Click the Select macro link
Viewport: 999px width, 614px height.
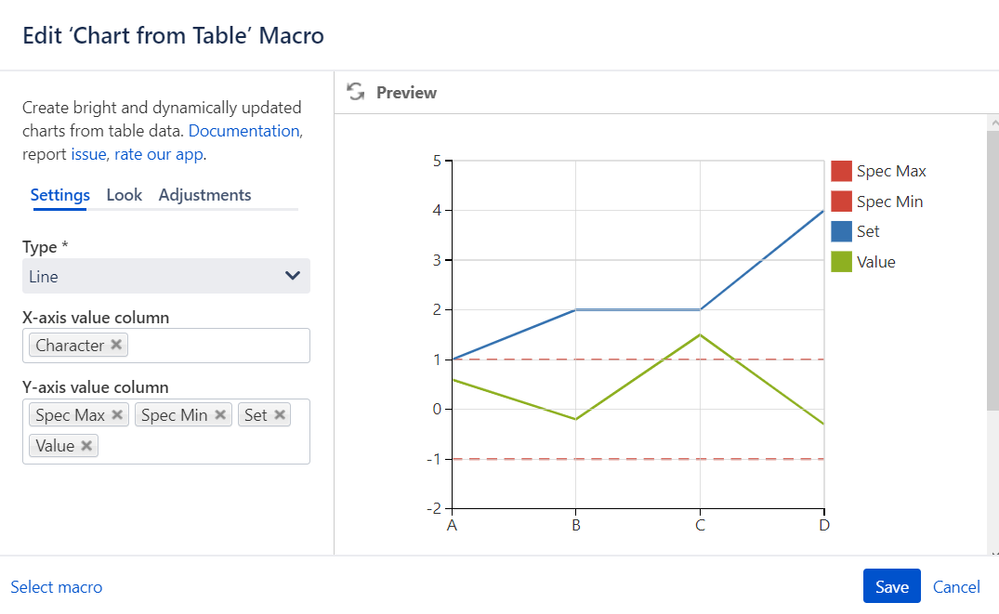pyautogui.click(x=56, y=587)
